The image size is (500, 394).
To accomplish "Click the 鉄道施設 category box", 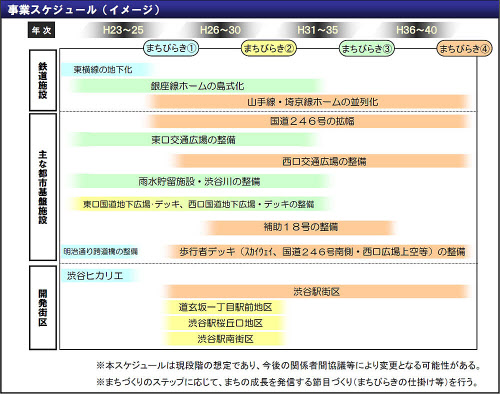I will click(43, 80).
